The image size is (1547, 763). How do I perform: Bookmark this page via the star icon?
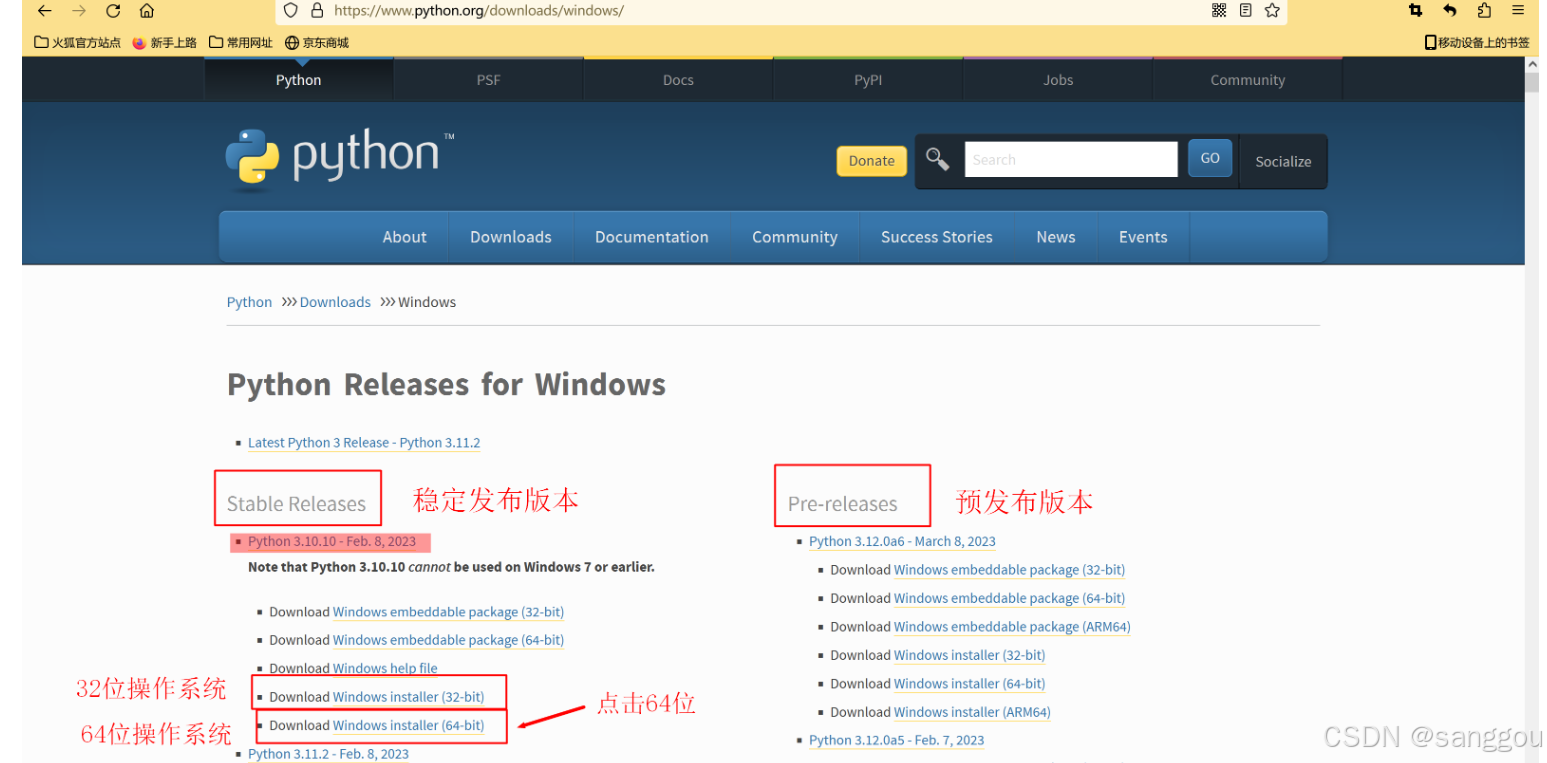(1272, 11)
